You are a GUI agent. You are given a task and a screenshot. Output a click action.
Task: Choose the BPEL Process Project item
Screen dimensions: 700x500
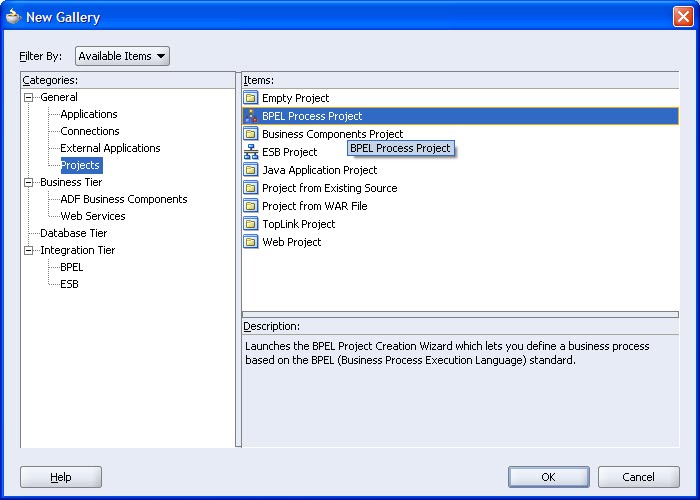460,116
